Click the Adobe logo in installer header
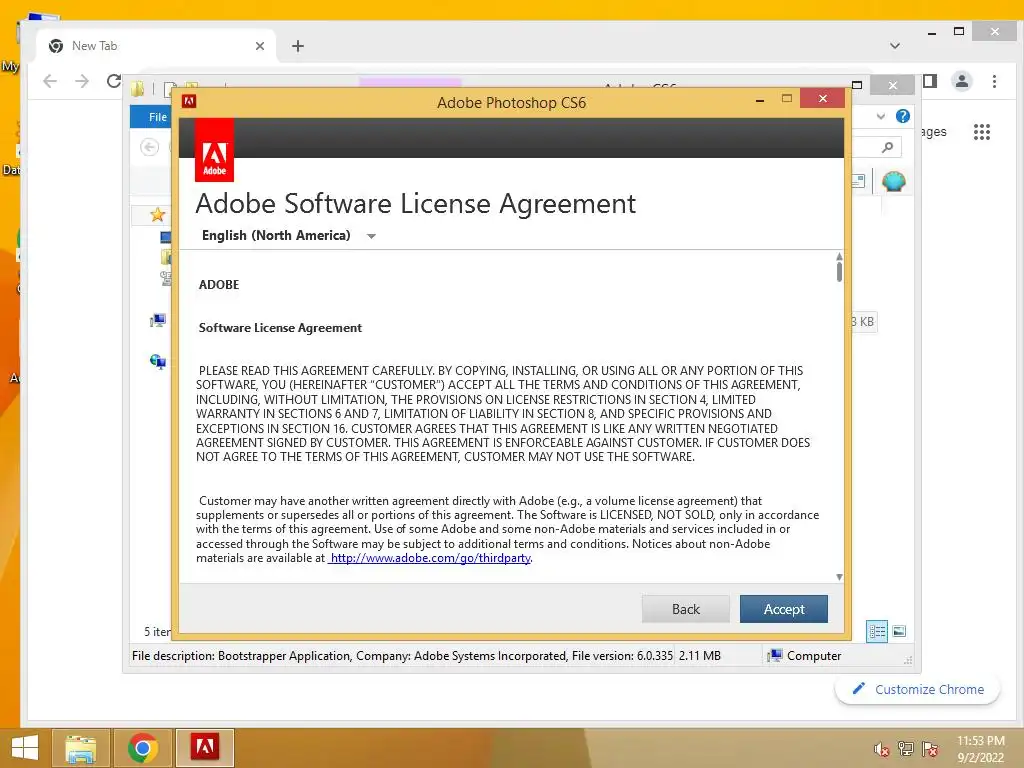This screenshot has height=768, width=1024. (214, 151)
